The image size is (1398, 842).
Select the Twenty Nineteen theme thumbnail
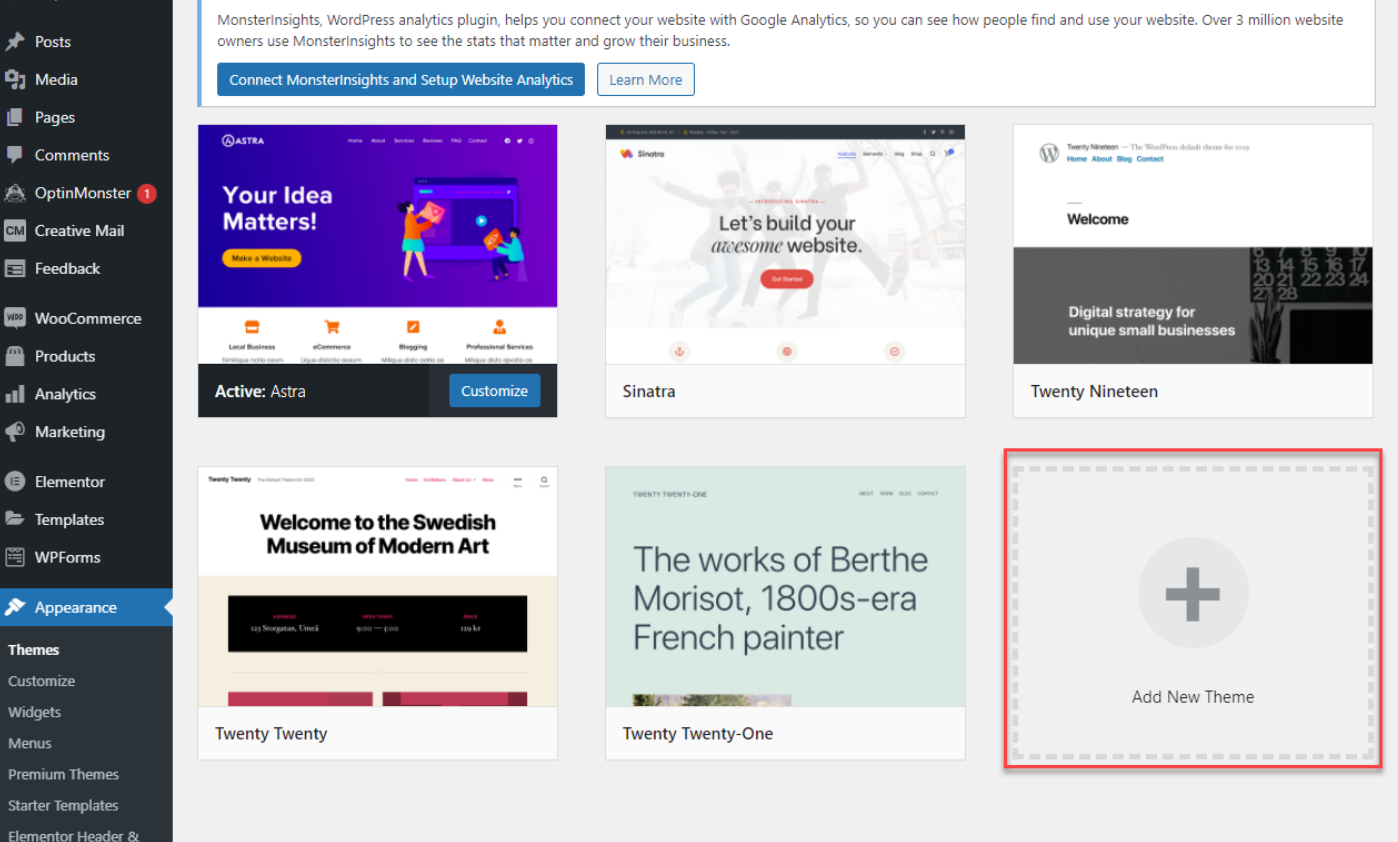[x=1193, y=244]
